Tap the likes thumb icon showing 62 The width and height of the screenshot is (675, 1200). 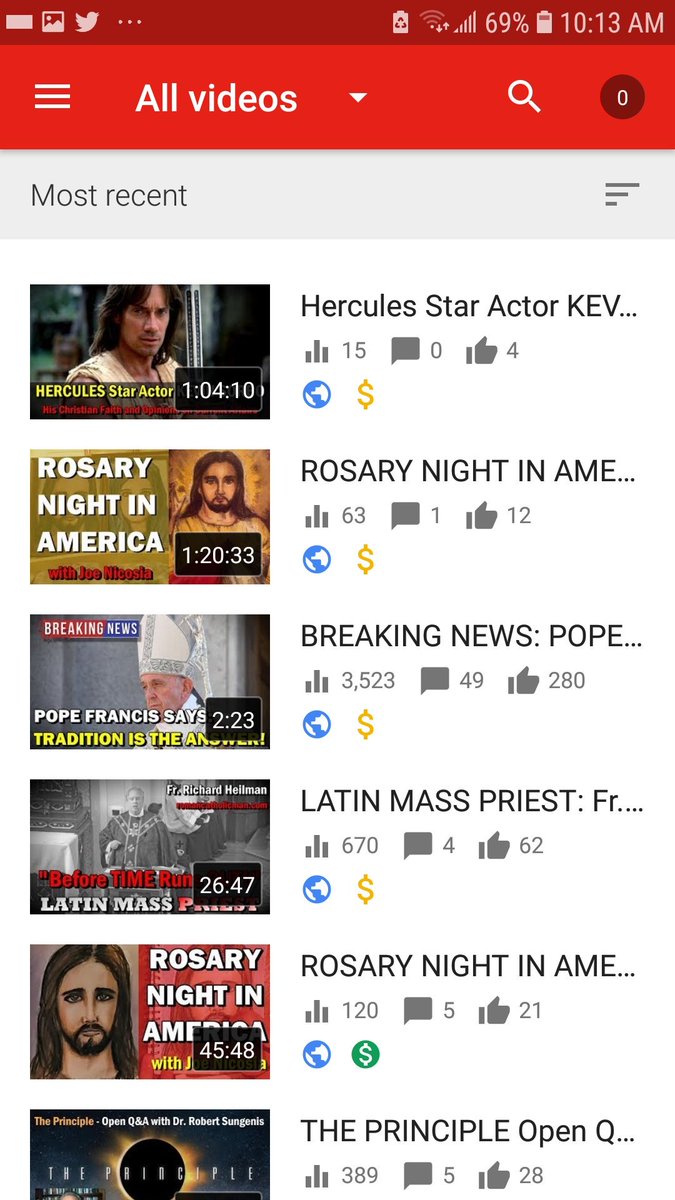[494, 846]
